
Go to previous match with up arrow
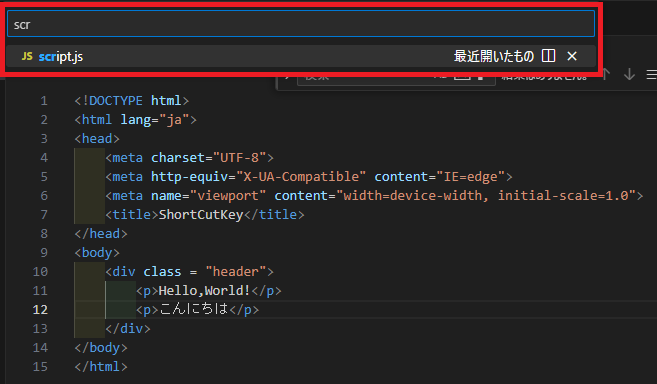606,75
